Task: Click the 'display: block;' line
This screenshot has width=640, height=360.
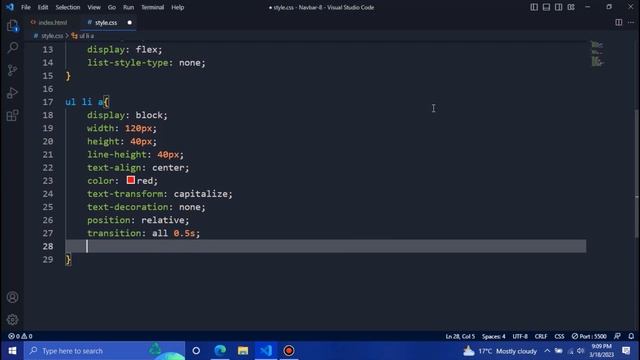Action: 127,115
